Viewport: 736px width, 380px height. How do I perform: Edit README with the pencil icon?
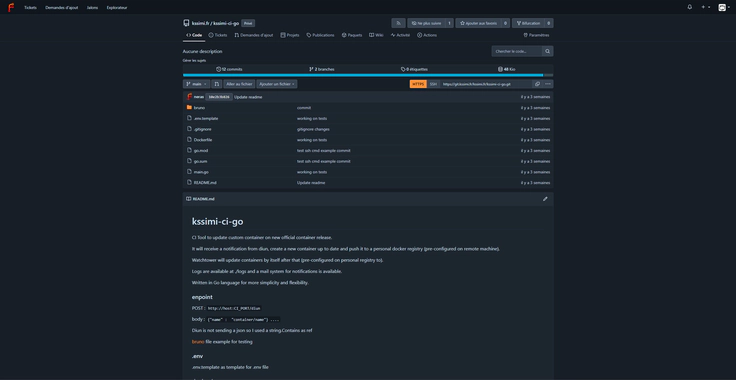click(x=545, y=199)
